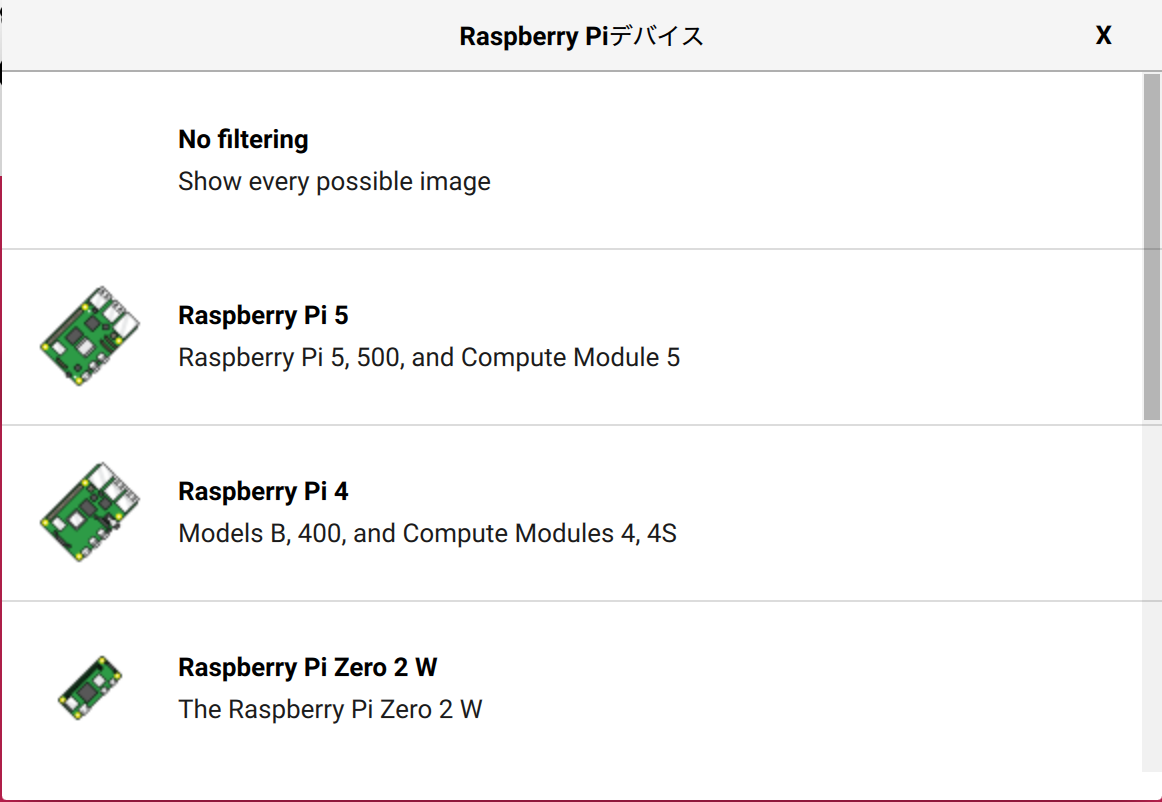Click the device list scrollbar thumb
Screen dimensions: 1162x802
(x=1151, y=245)
